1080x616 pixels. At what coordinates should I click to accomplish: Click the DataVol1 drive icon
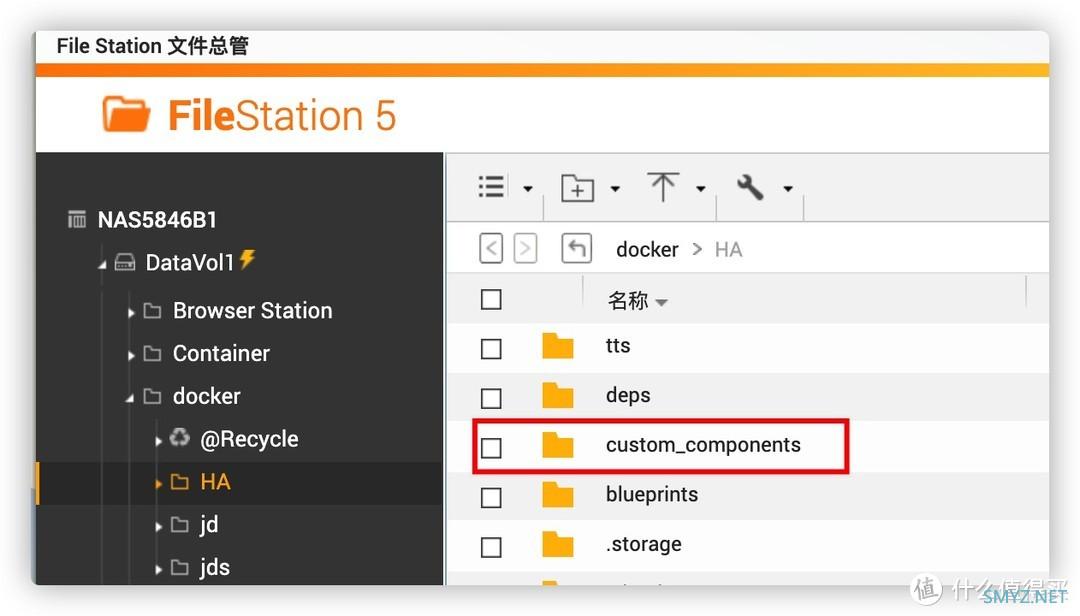tap(125, 262)
